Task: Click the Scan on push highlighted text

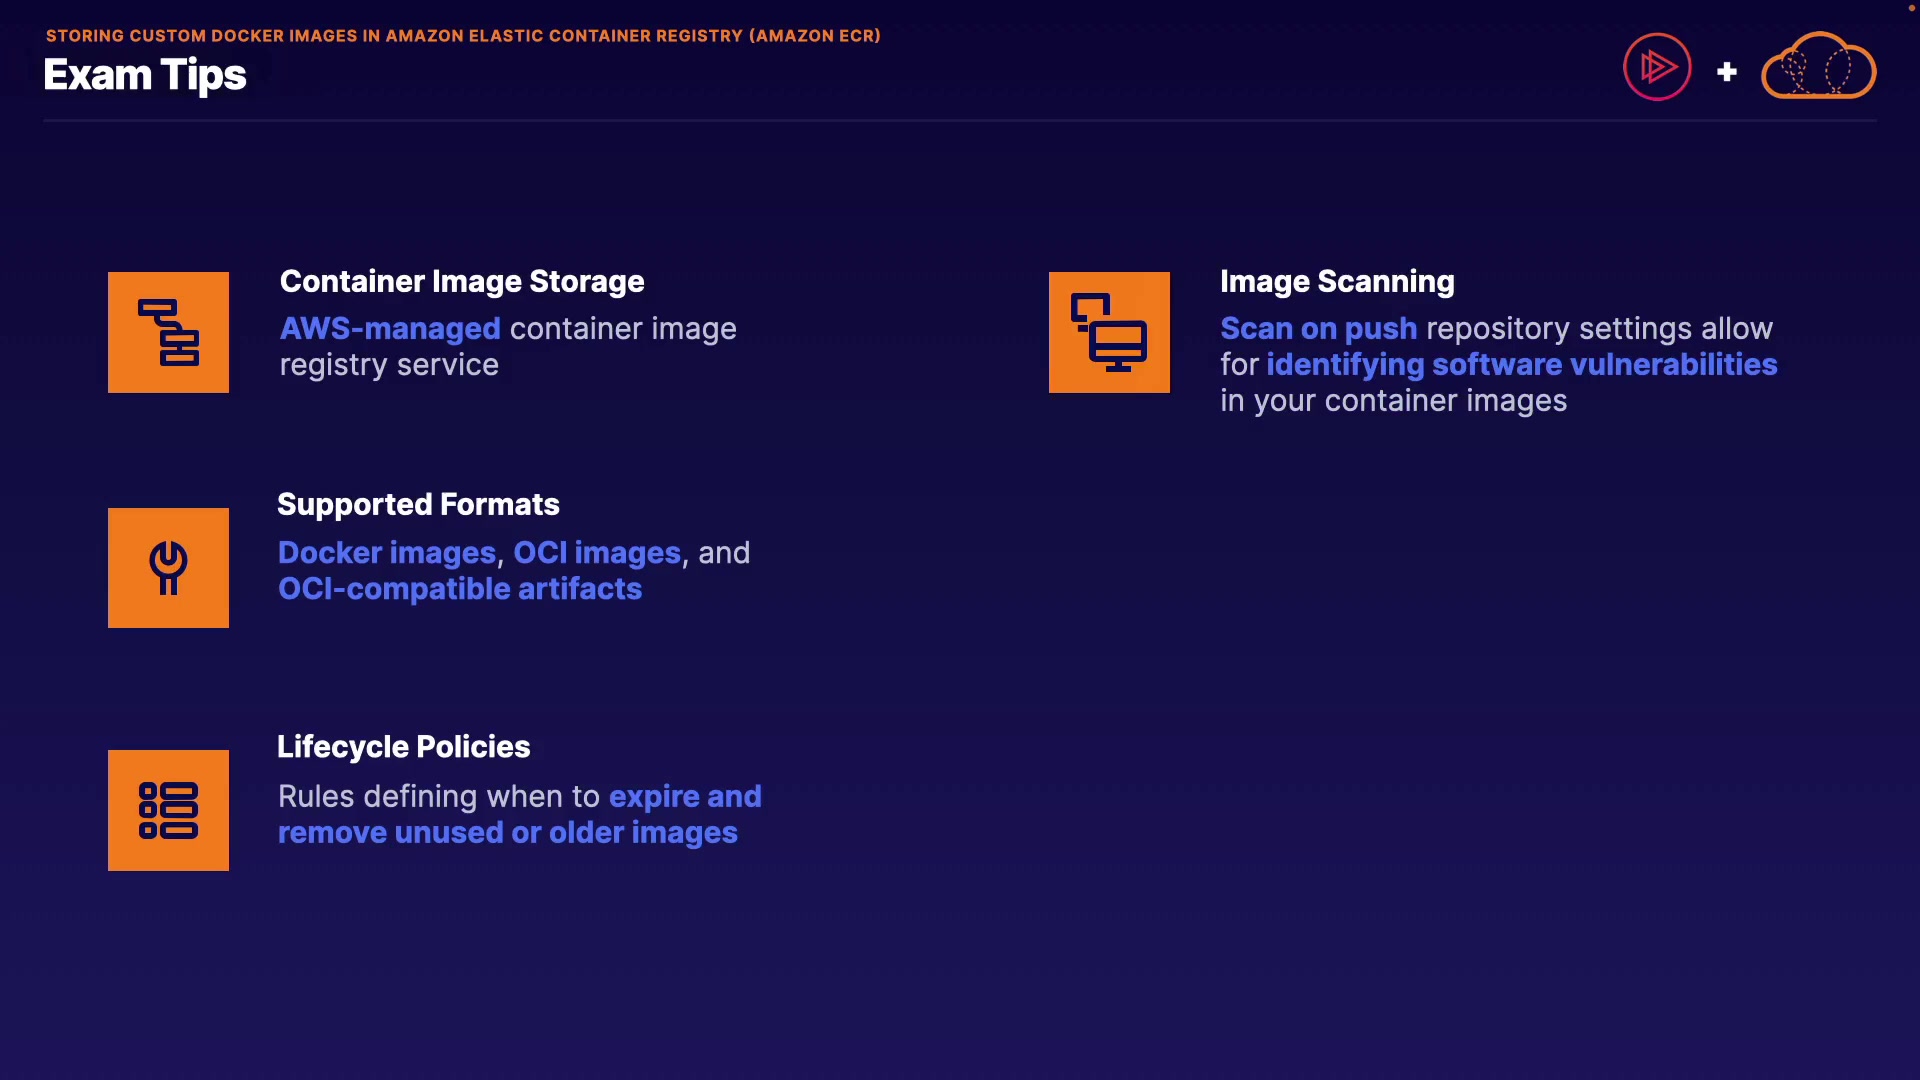Action: coord(1318,329)
